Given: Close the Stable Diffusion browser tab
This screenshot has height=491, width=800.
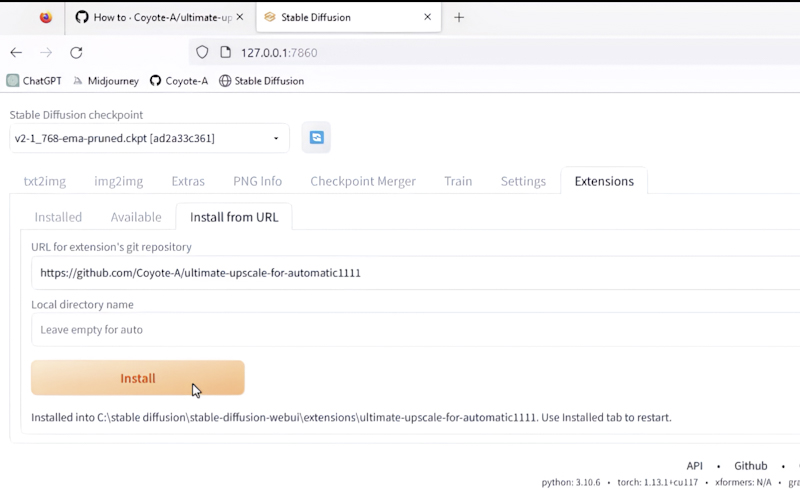Looking at the screenshot, I should (x=428, y=17).
